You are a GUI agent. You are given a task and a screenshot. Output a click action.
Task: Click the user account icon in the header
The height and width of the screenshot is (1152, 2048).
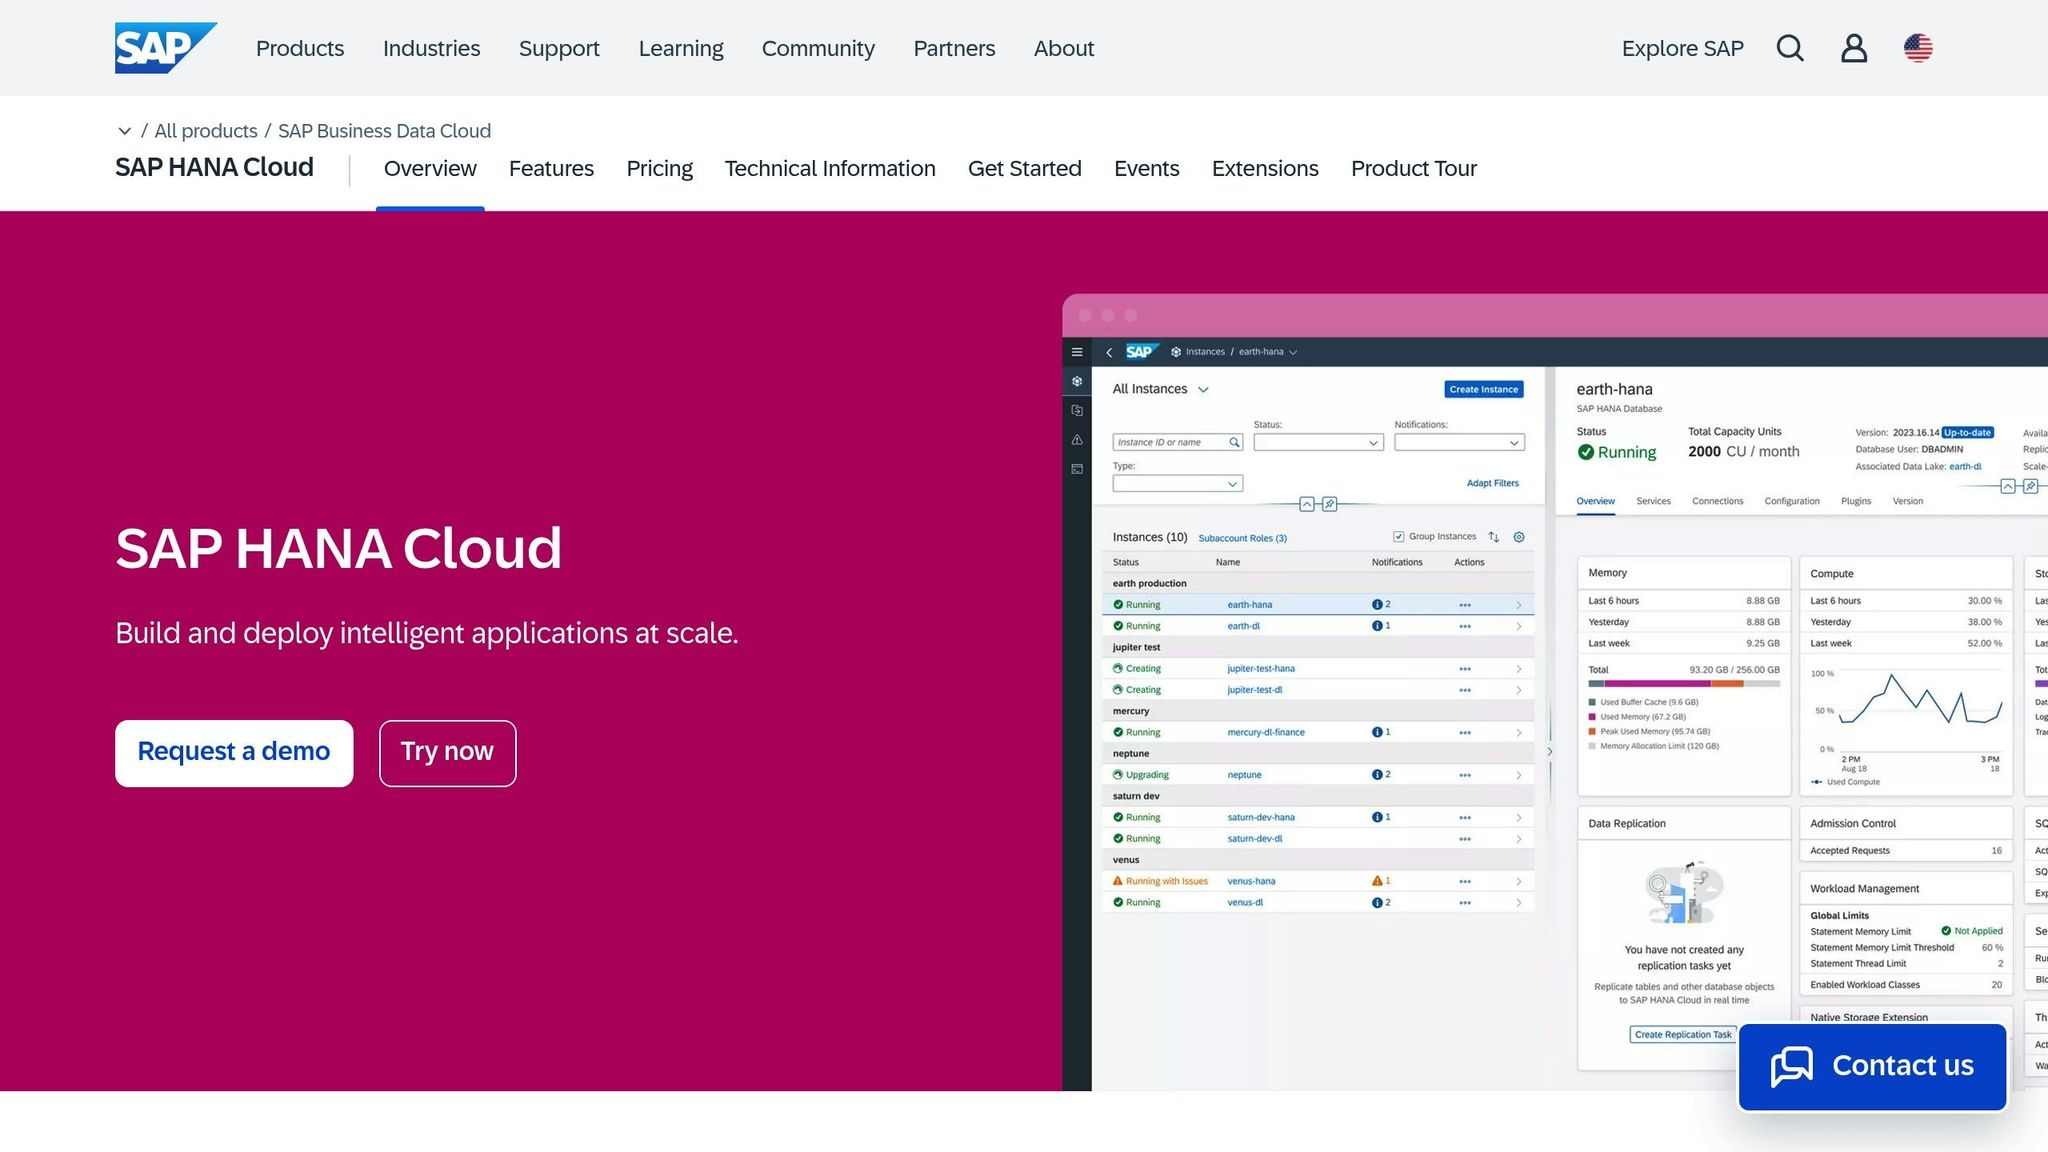(x=1854, y=47)
